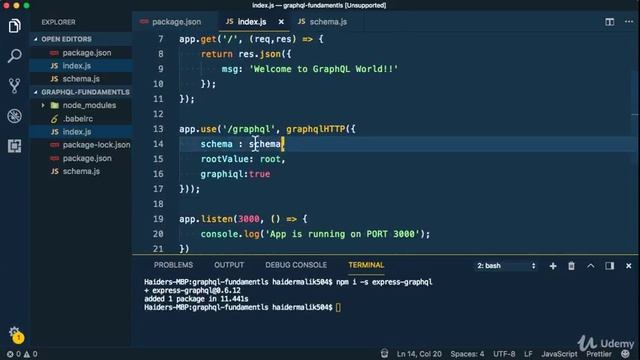
Task: Open package.json in the project tree
Action: pyautogui.click(x=87, y=158)
